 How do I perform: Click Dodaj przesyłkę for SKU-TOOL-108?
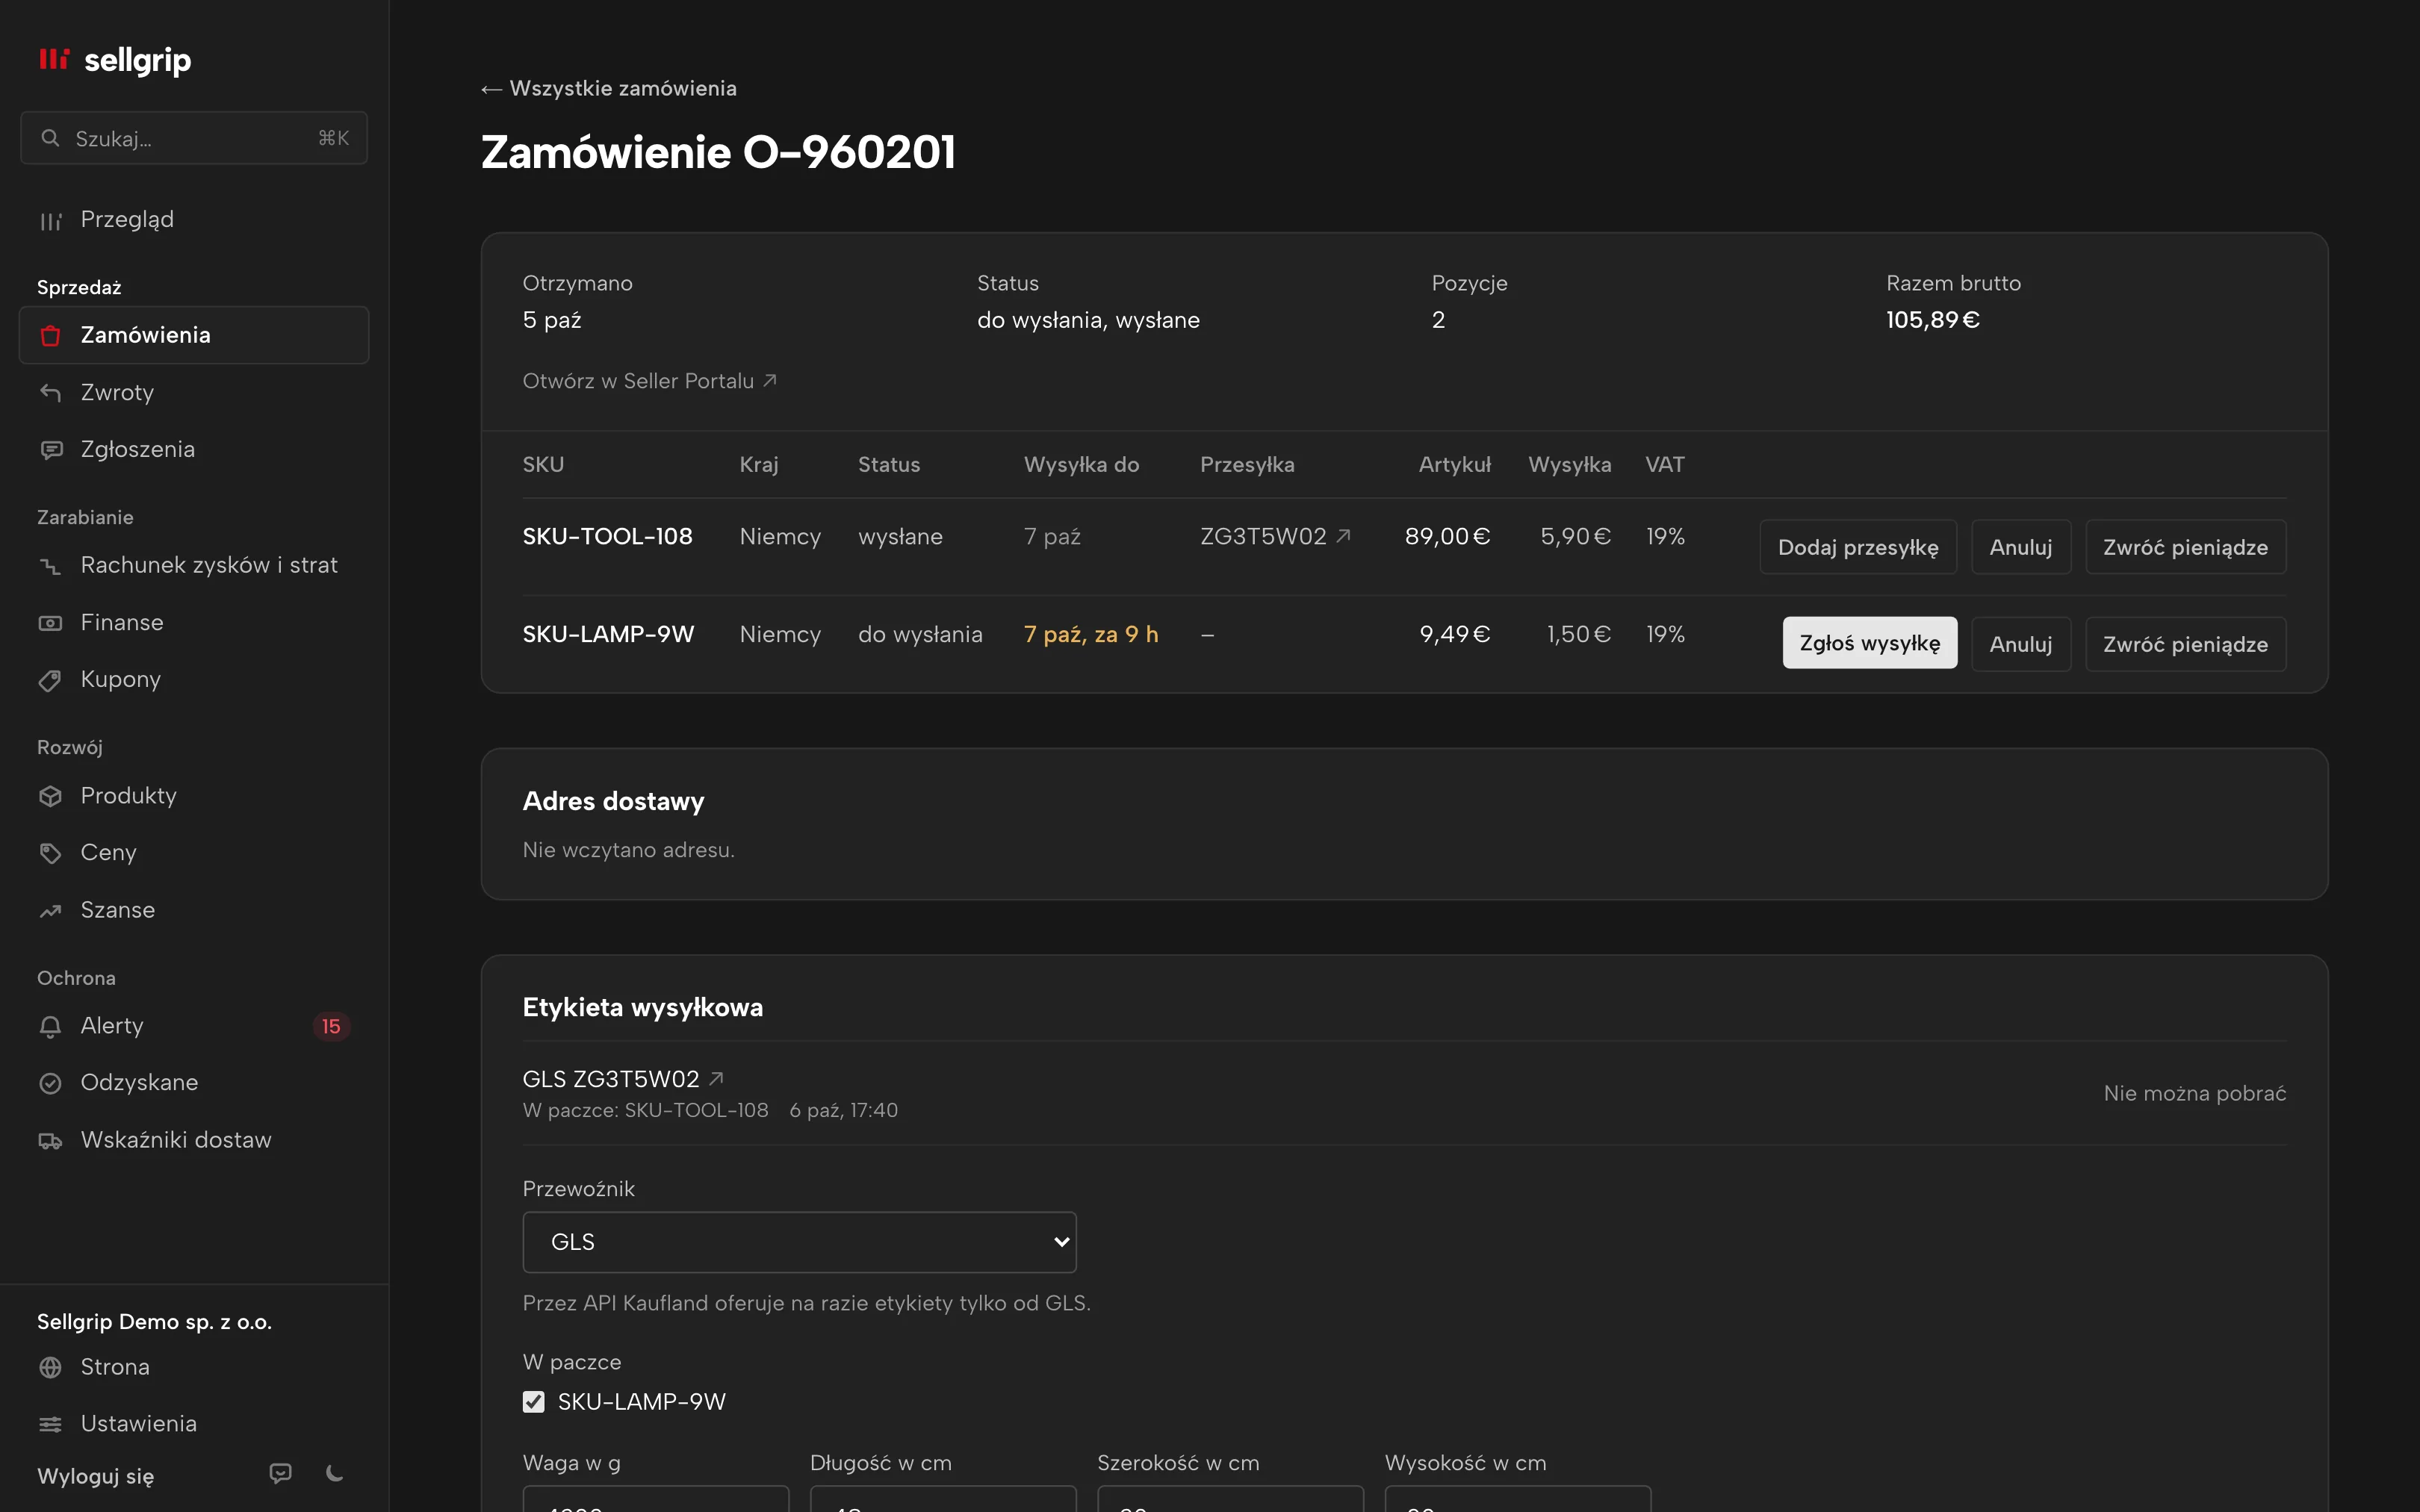point(1857,547)
